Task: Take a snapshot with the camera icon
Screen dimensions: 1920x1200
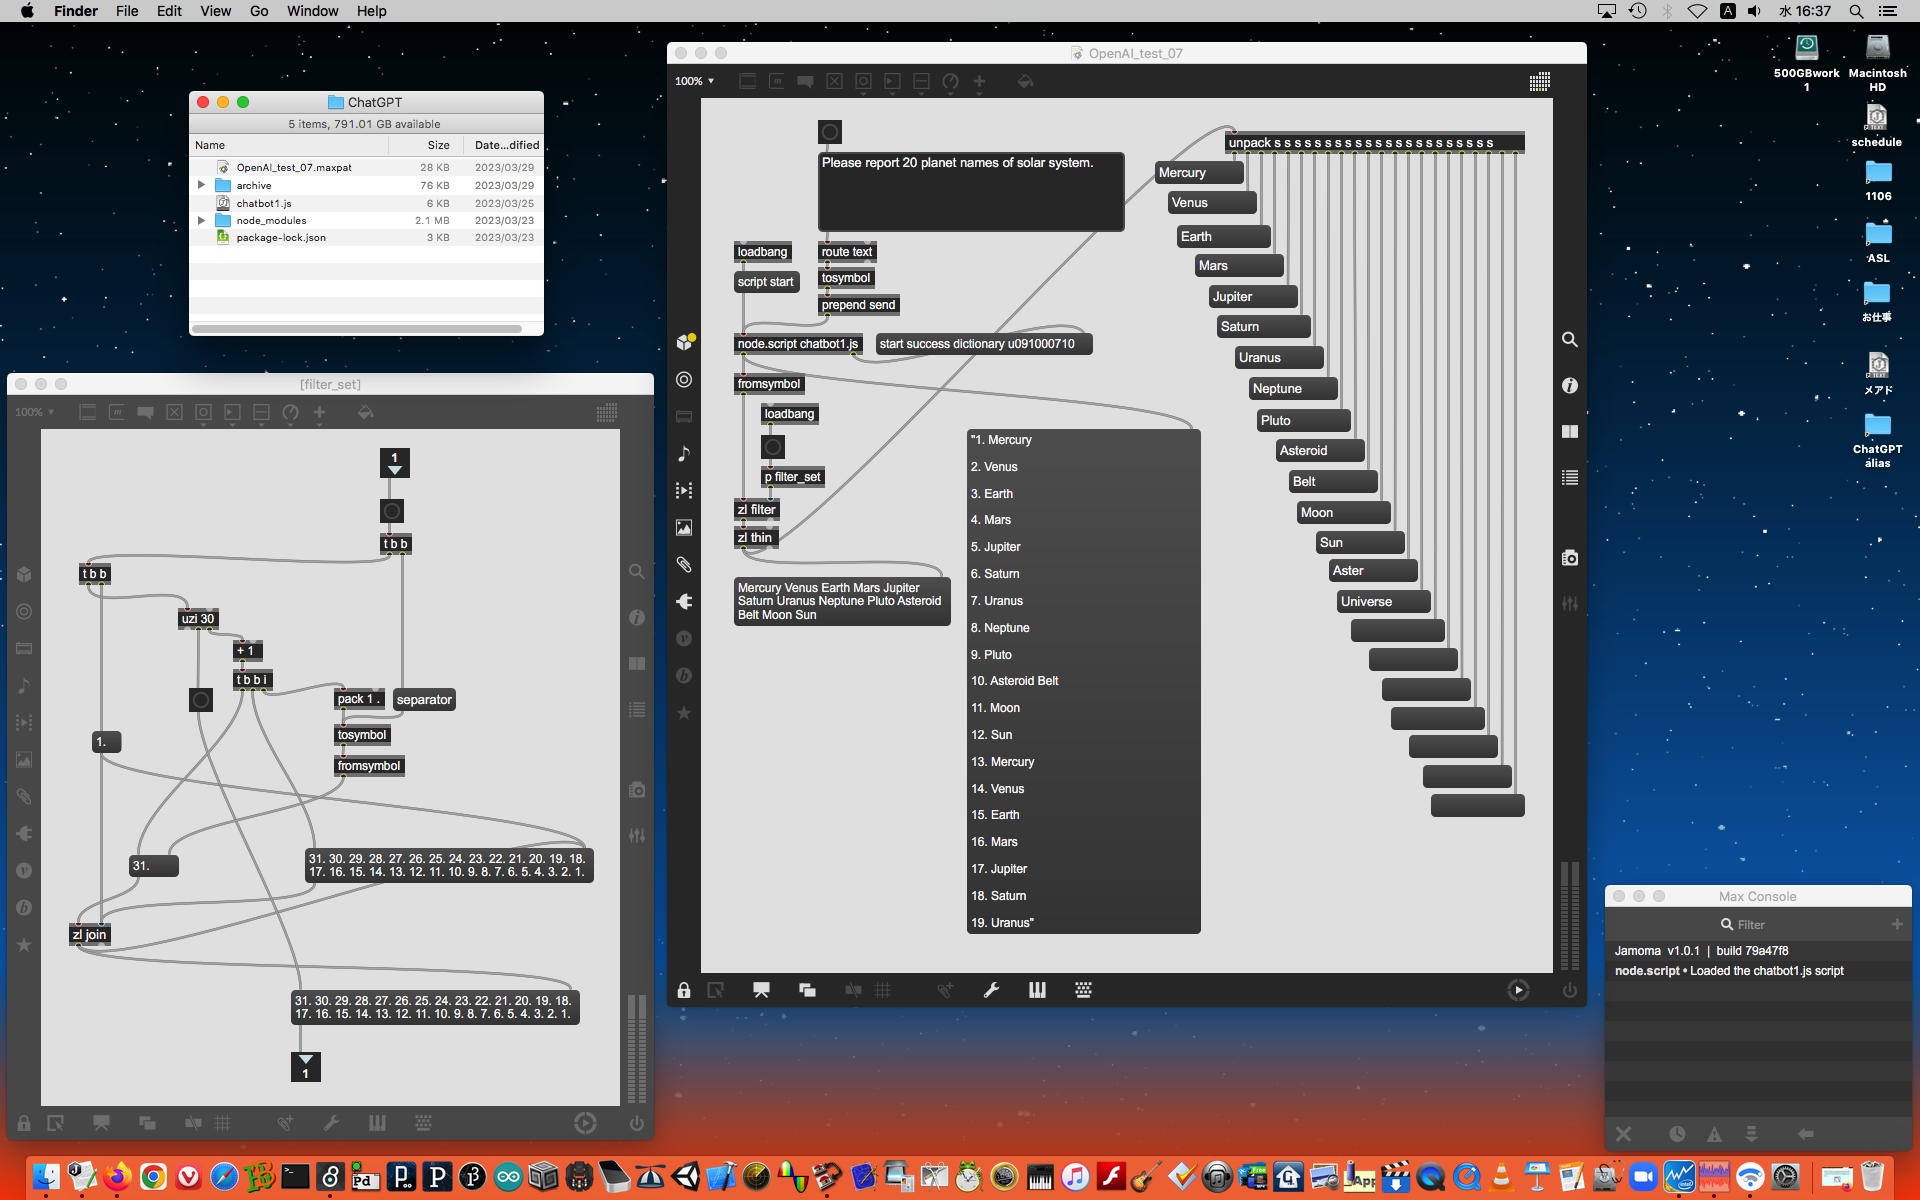Action: 1570,558
